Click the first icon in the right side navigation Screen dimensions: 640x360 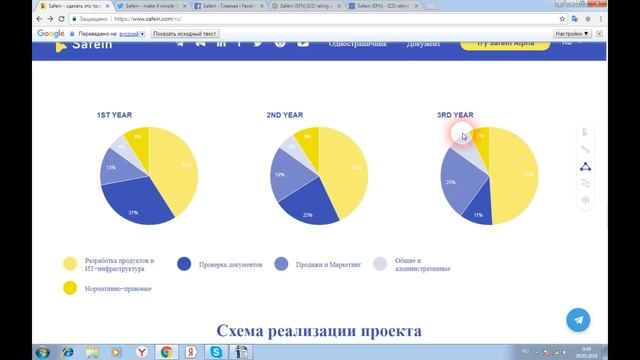585,132
